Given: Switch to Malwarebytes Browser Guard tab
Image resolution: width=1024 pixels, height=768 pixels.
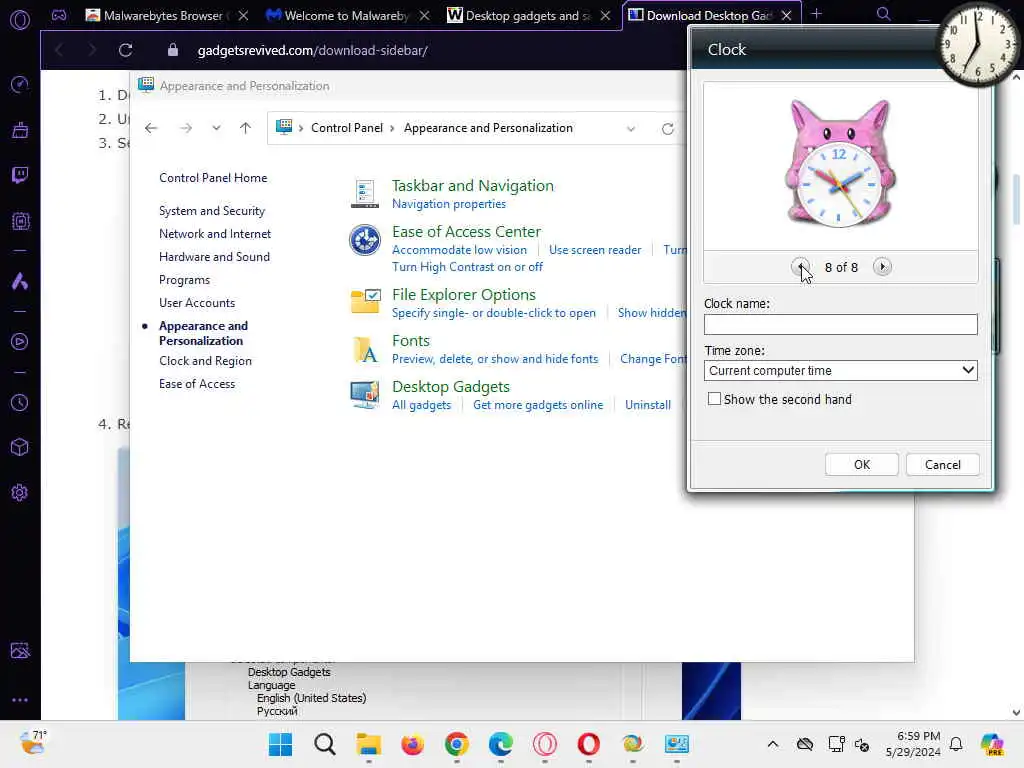Looking at the screenshot, I should coord(155,15).
